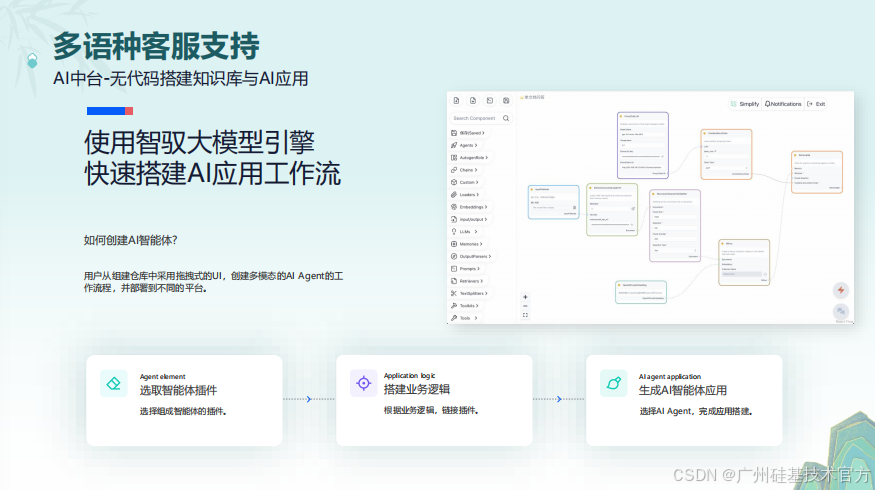Image resolution: width=875 pixels, height=490 pixels.
Task: Open the chat bubble button on canvas
Action: tap(841, 311)
